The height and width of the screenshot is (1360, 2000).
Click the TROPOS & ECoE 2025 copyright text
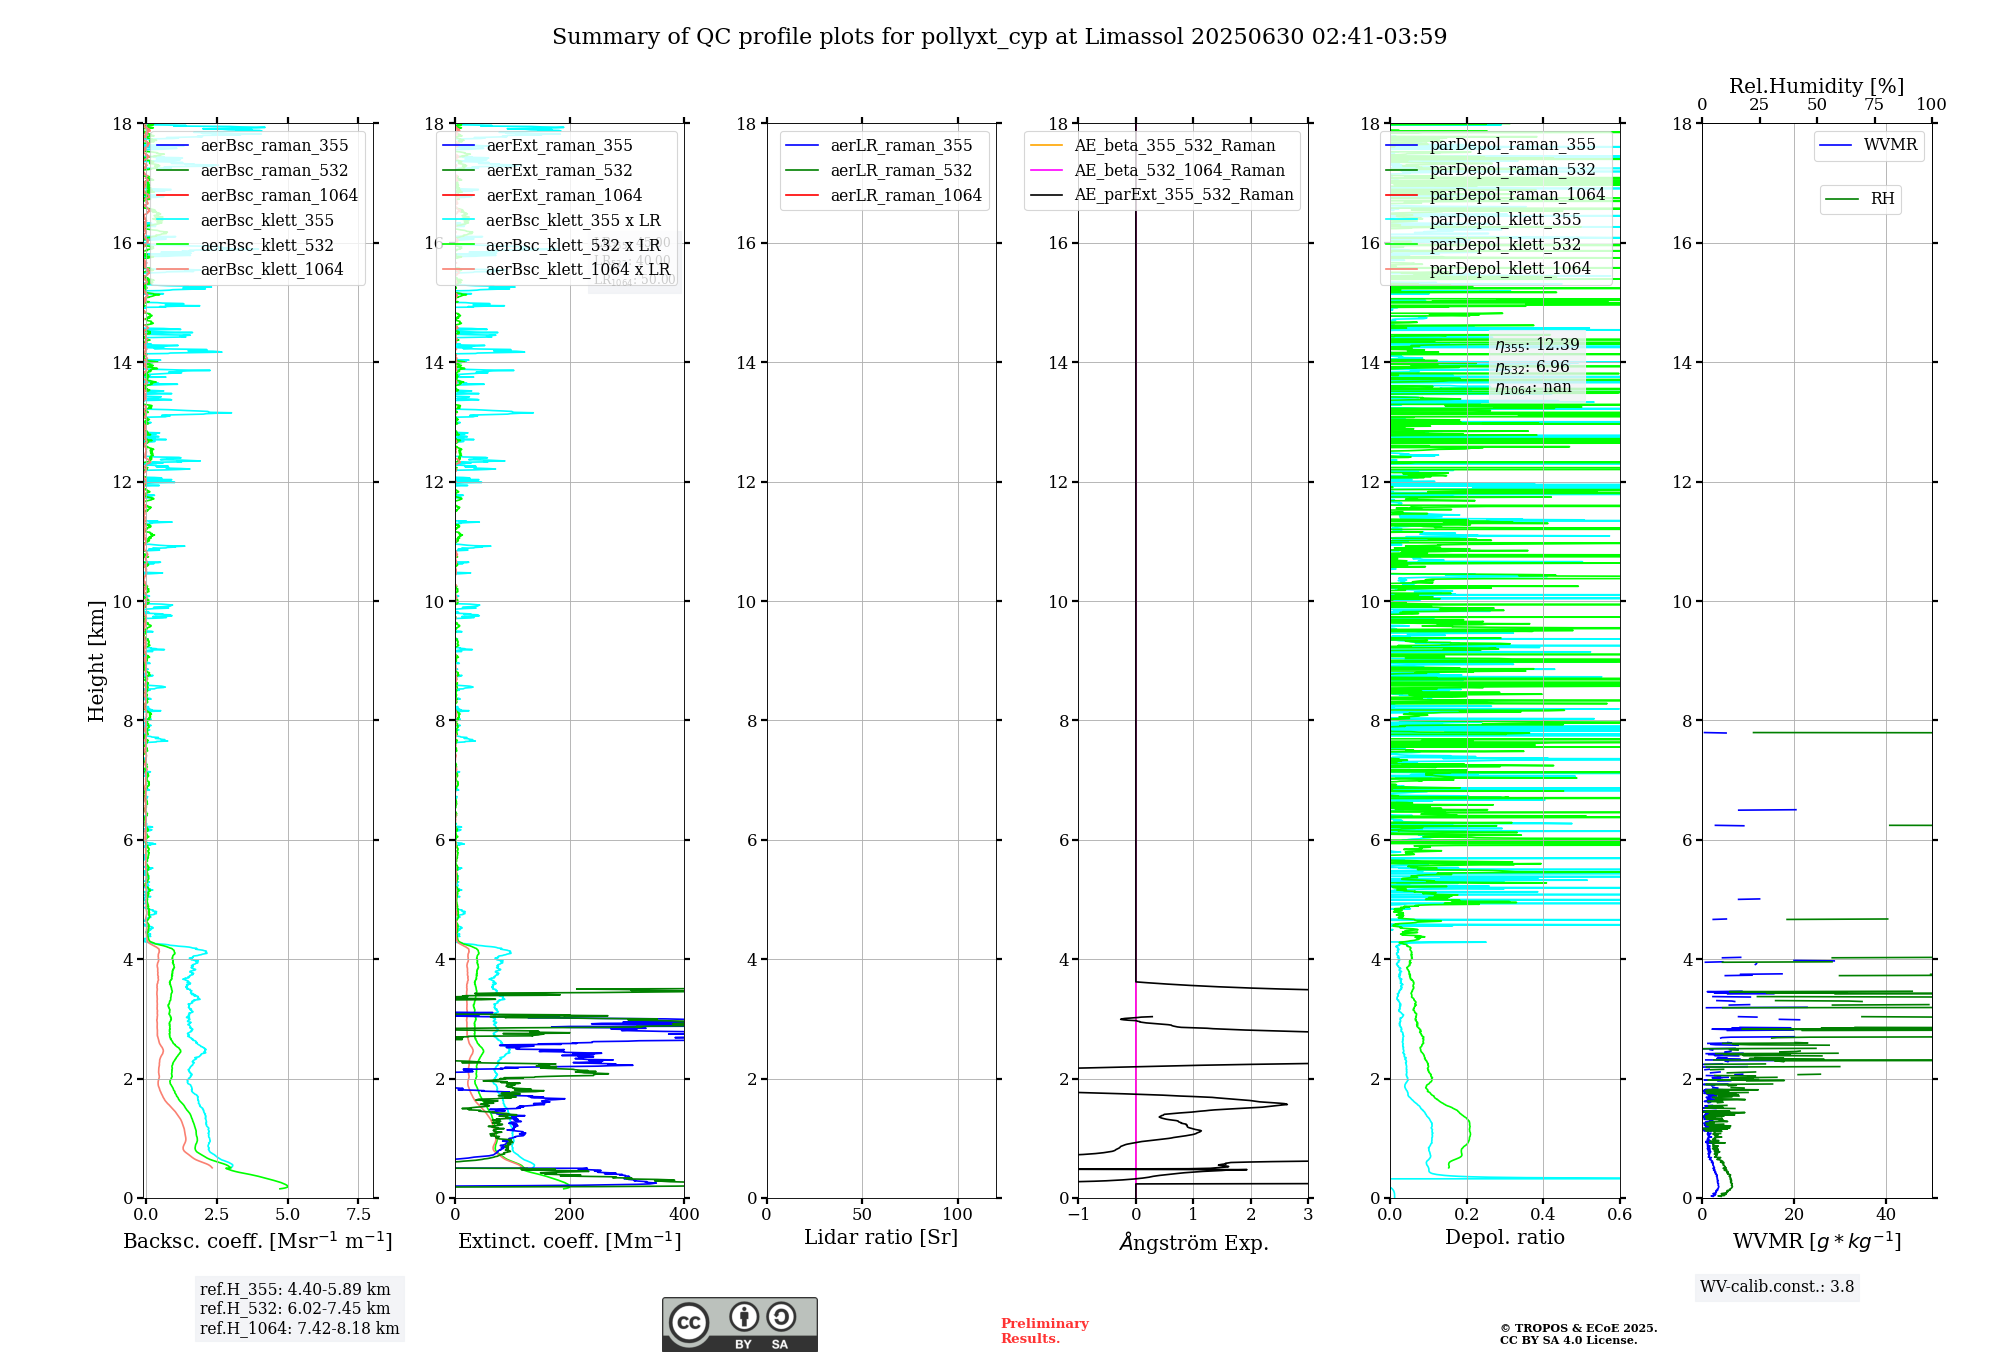pos(1578,1329)
